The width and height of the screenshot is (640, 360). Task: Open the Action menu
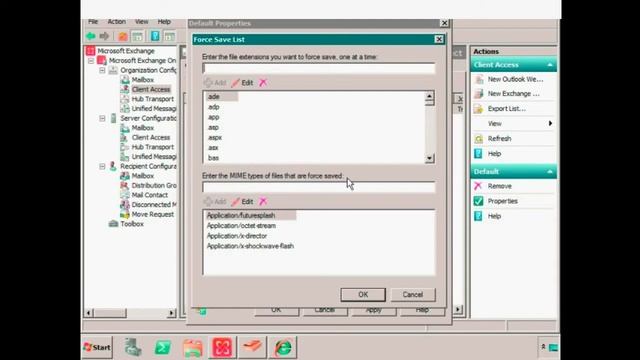116,22
